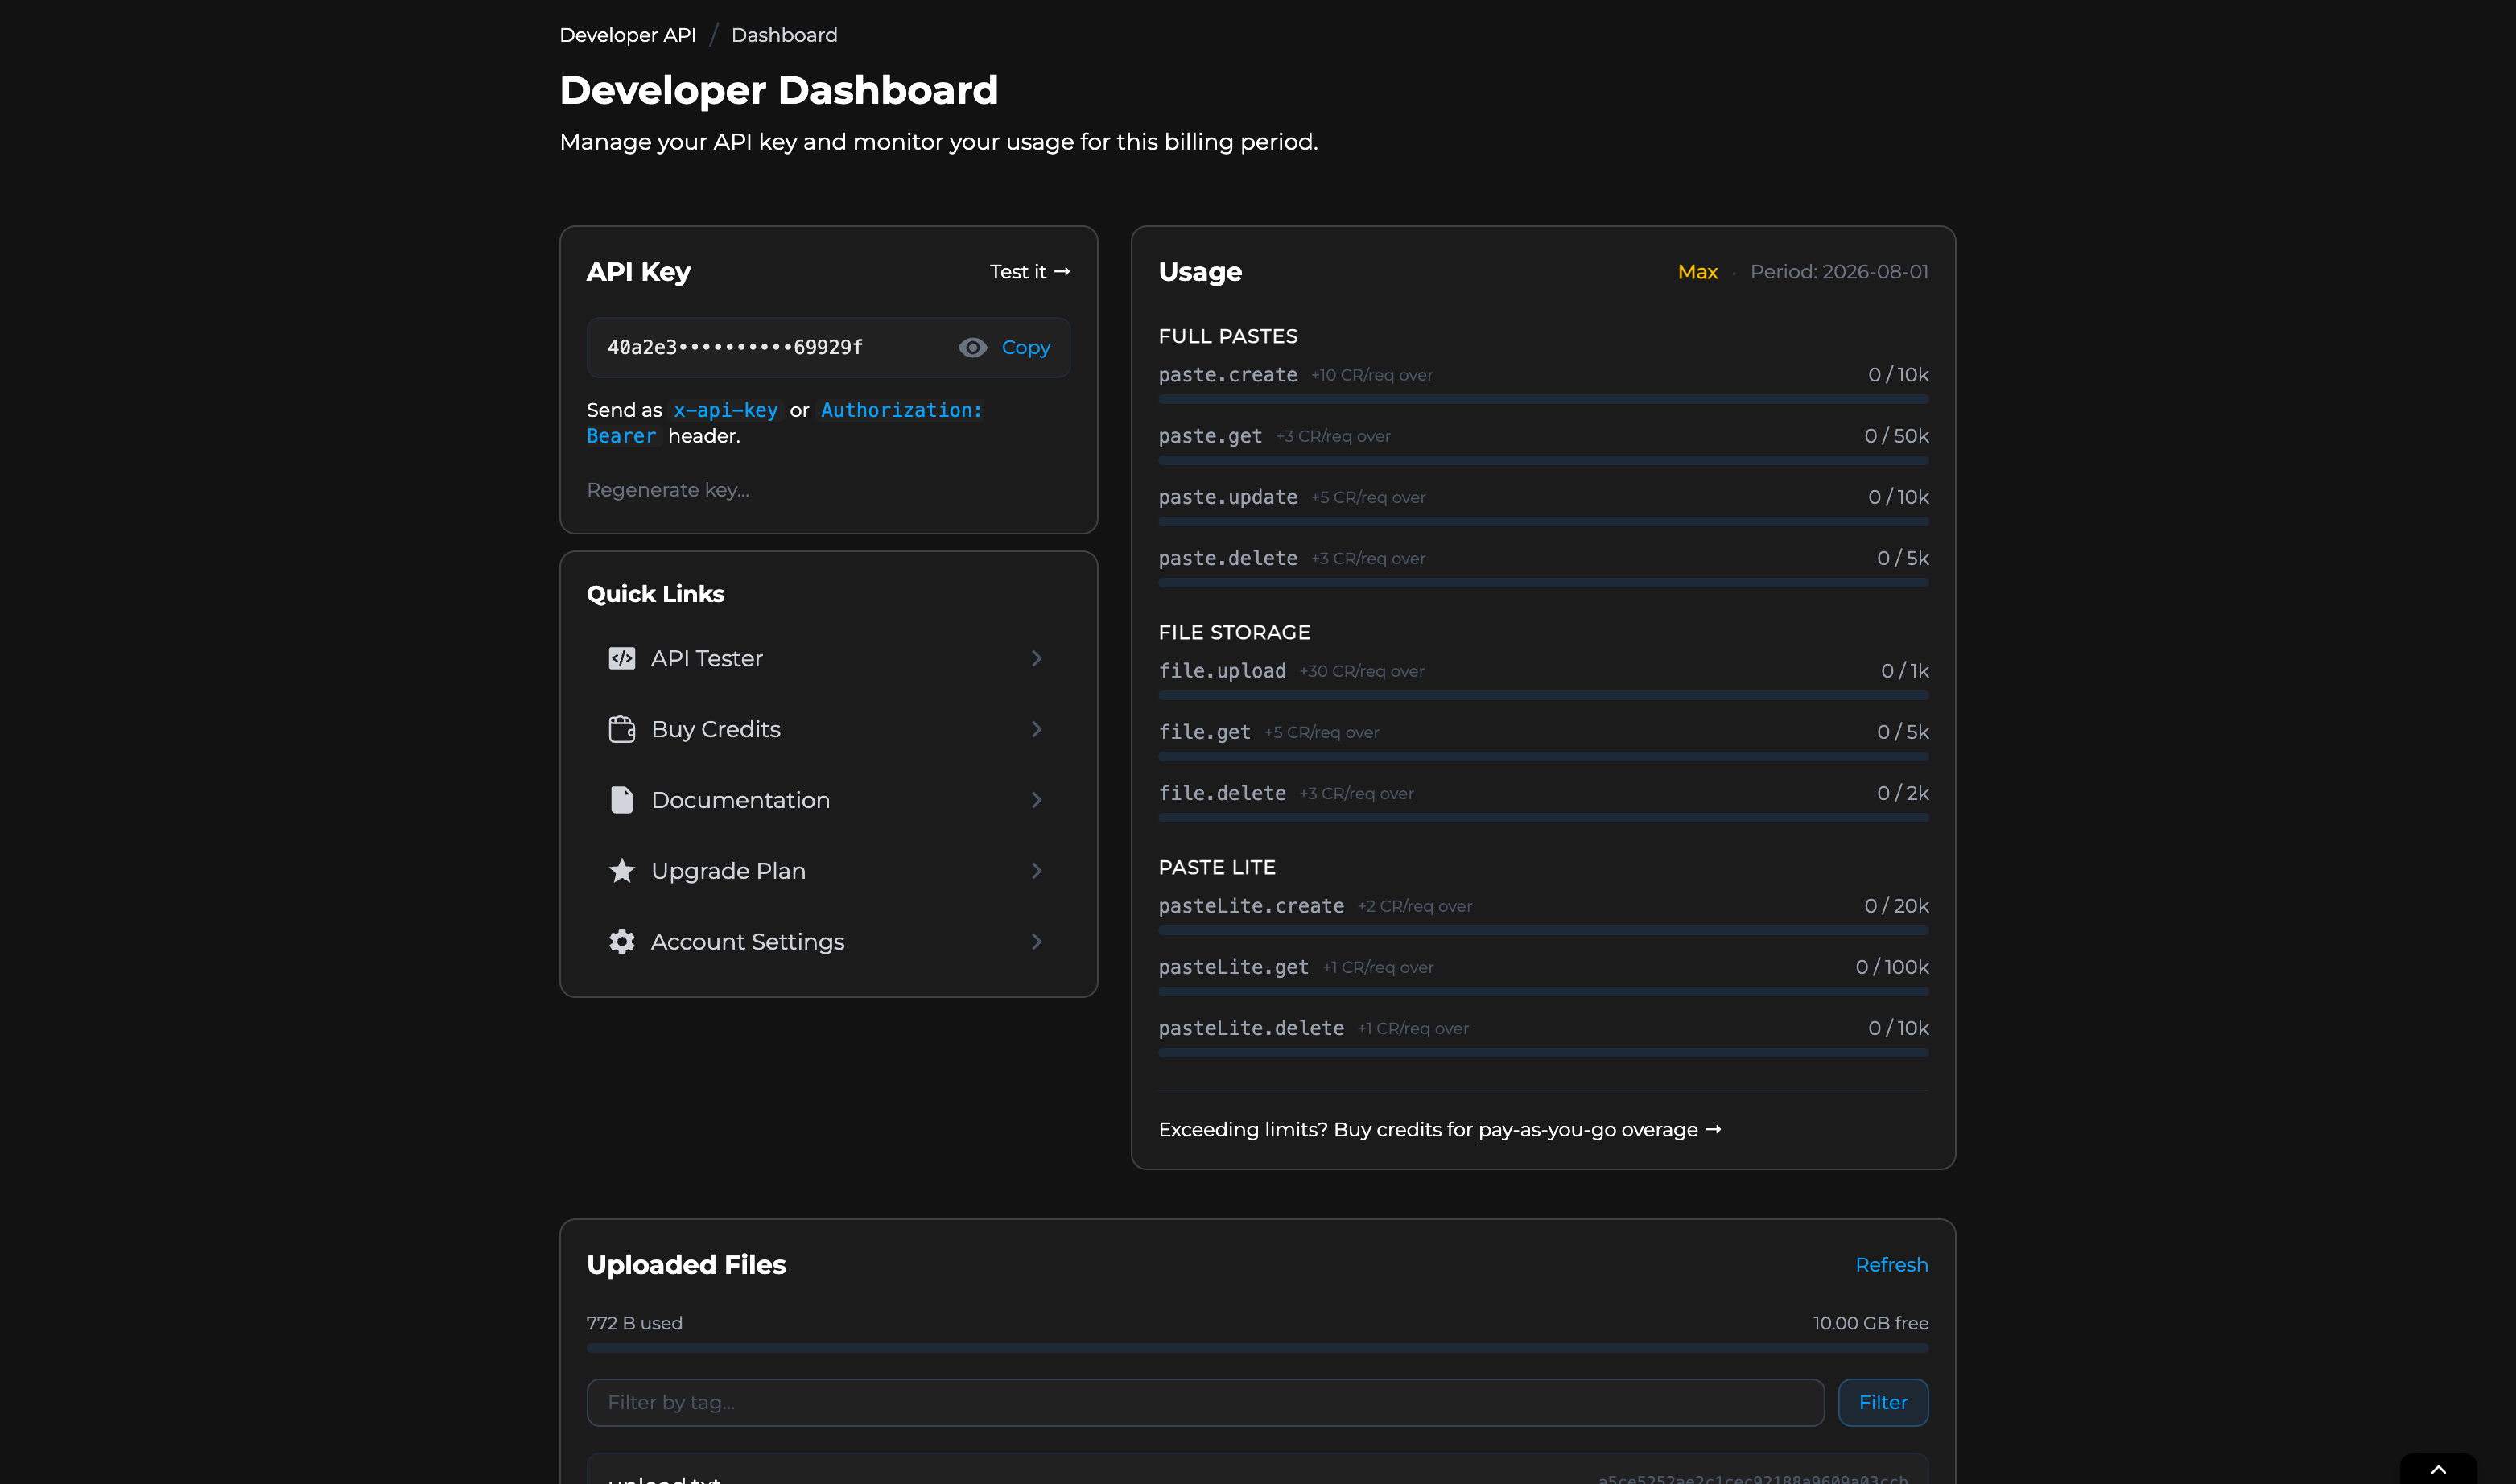The image size is (2516, 1484).
Task: Click the API Tester code icon
Action: tap(621, 658)
